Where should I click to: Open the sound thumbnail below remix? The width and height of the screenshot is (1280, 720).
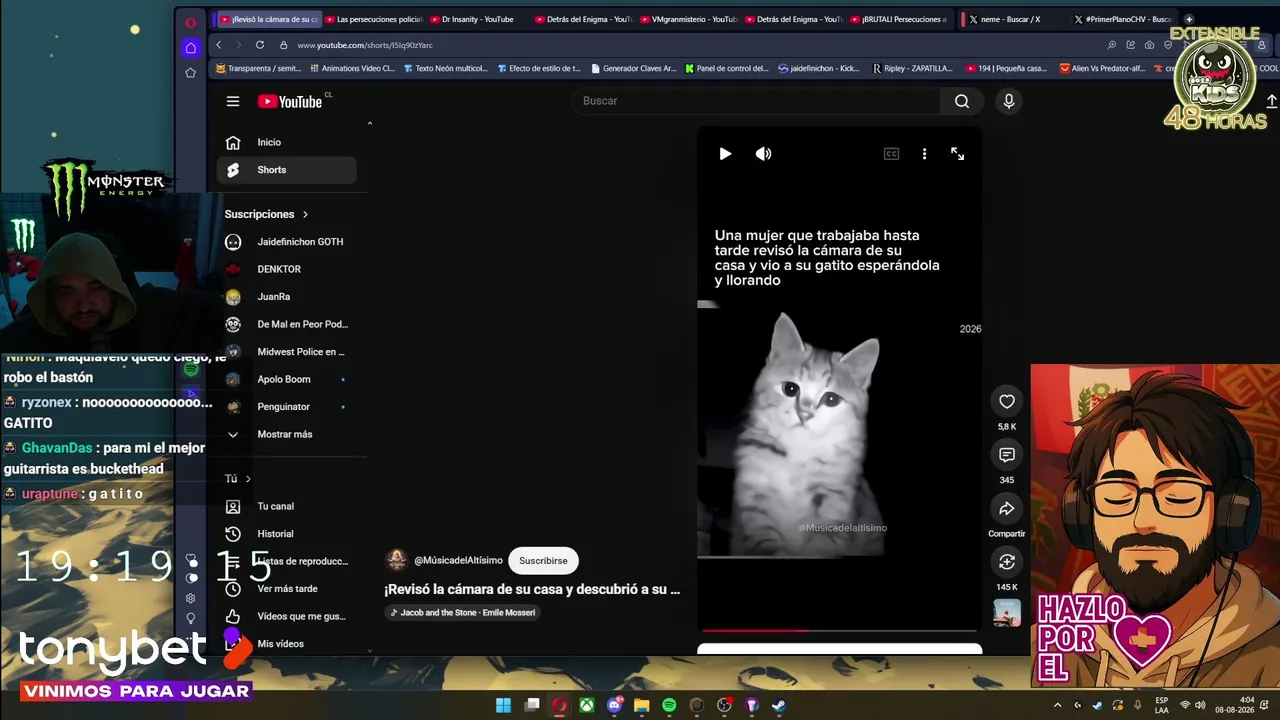(1007, 612)
